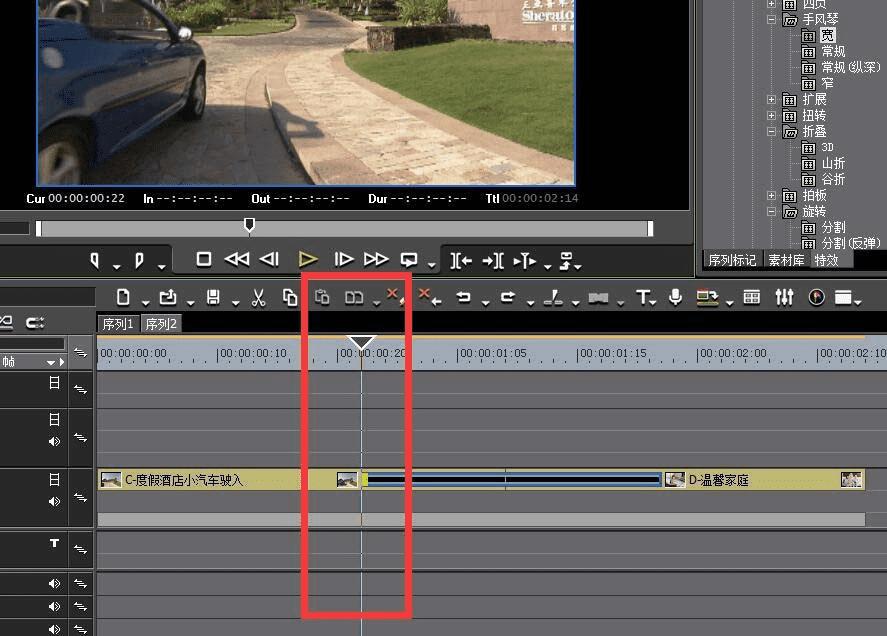Select the 山折 effect item
Viewport: 887px width, 636px height.
pos(833,164)
